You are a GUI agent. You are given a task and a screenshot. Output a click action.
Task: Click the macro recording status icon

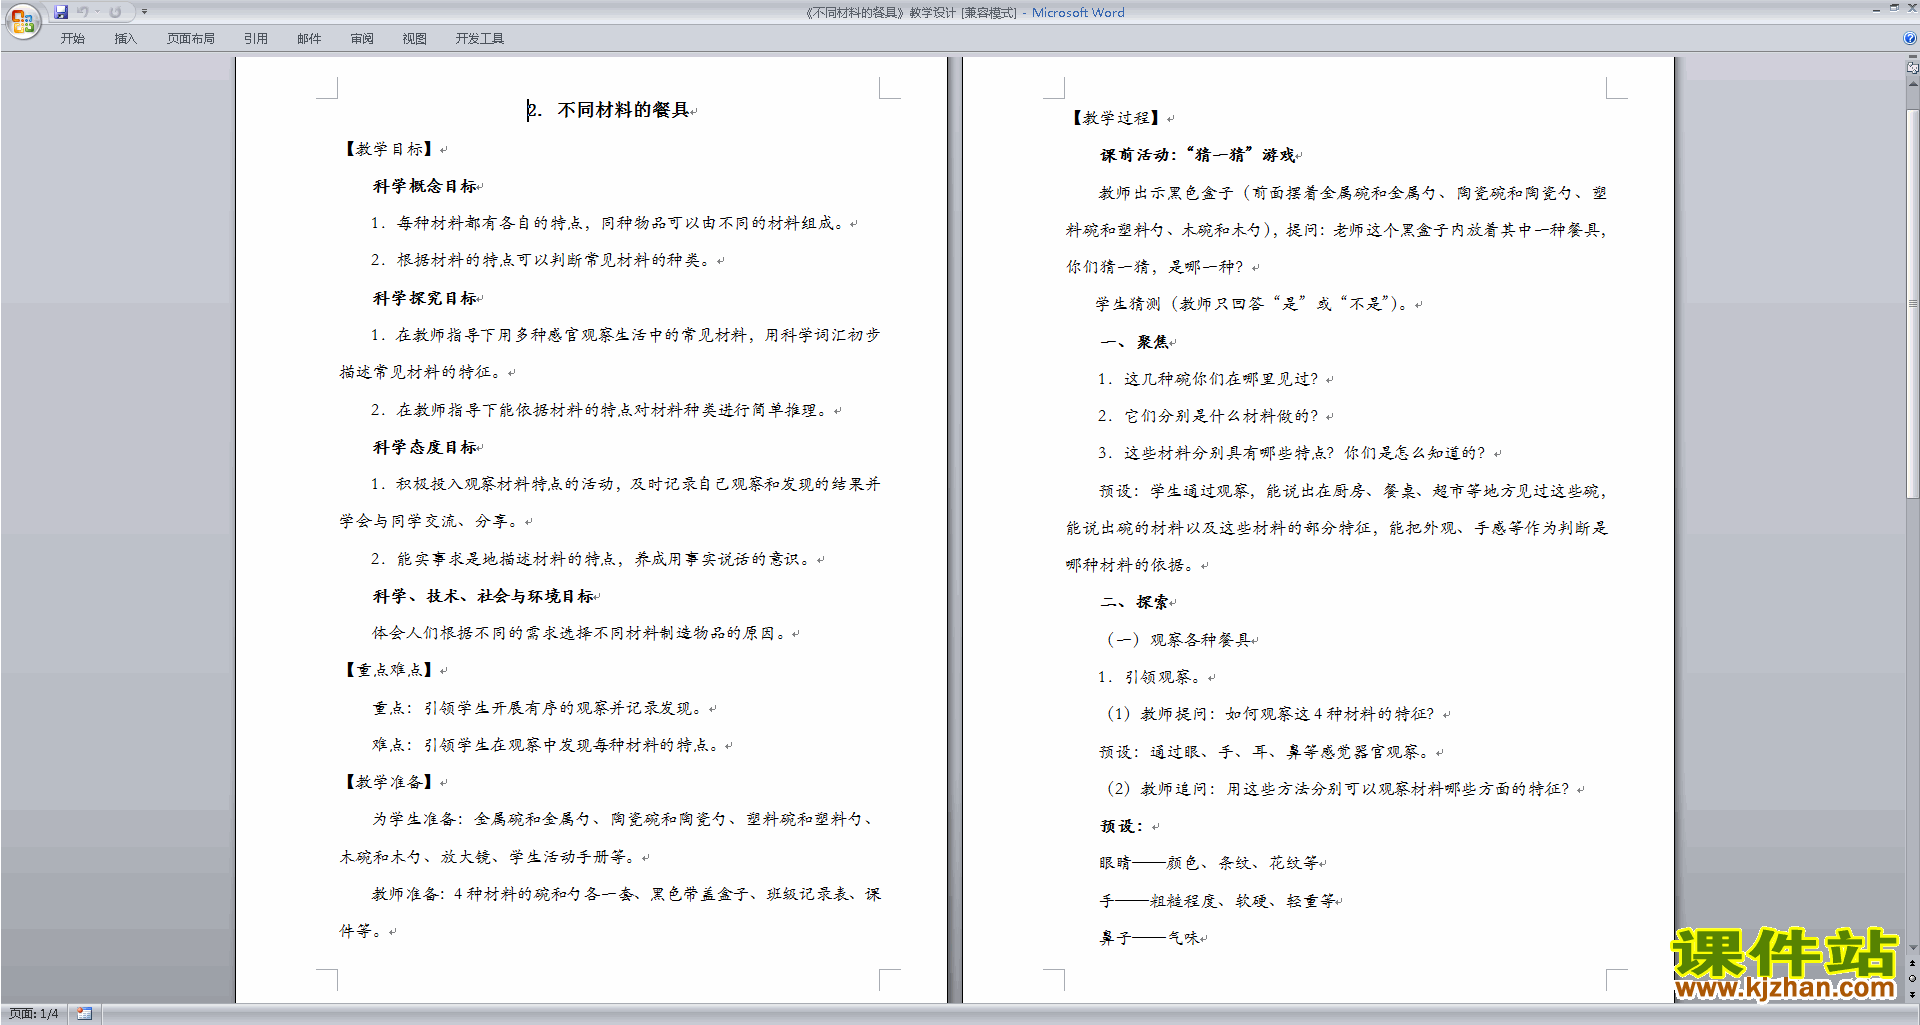tap(85, 1014)
